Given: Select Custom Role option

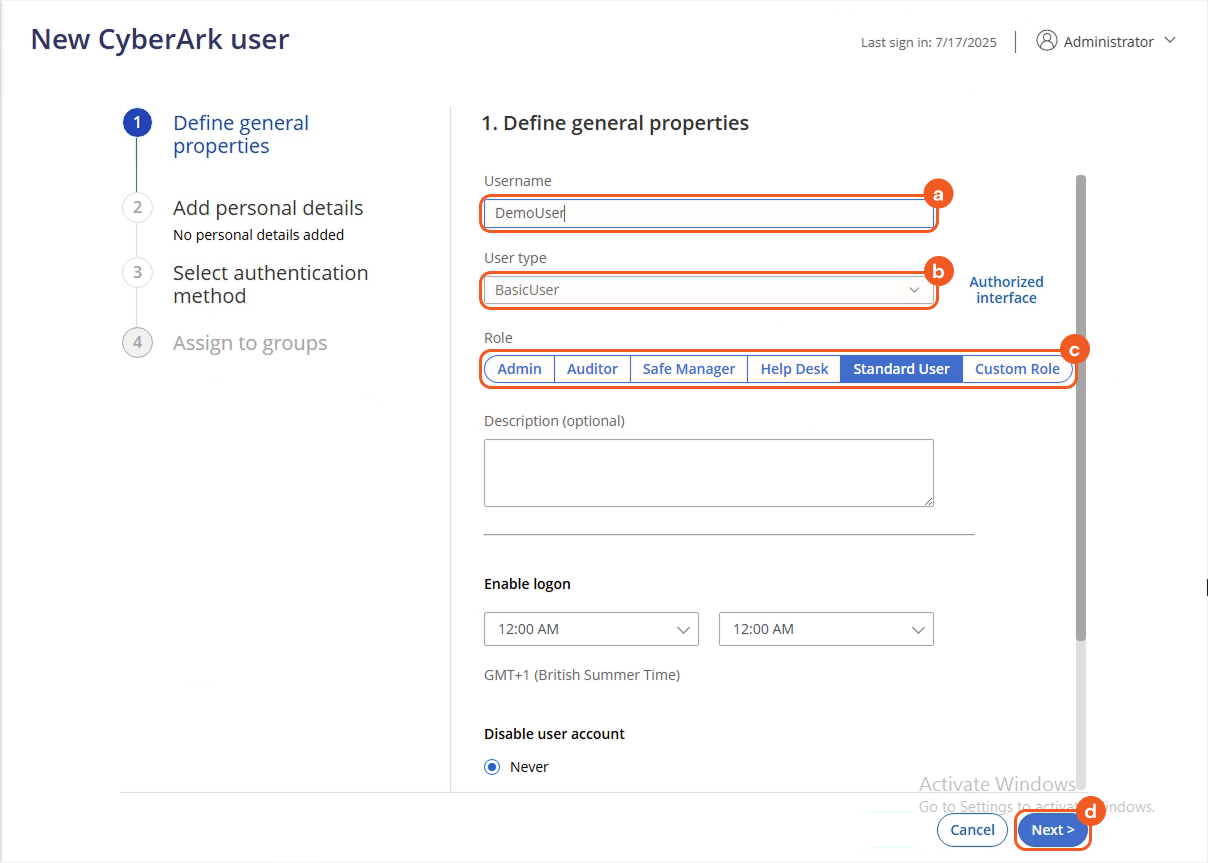Looking at the screenshot, I should (1017, 368).
